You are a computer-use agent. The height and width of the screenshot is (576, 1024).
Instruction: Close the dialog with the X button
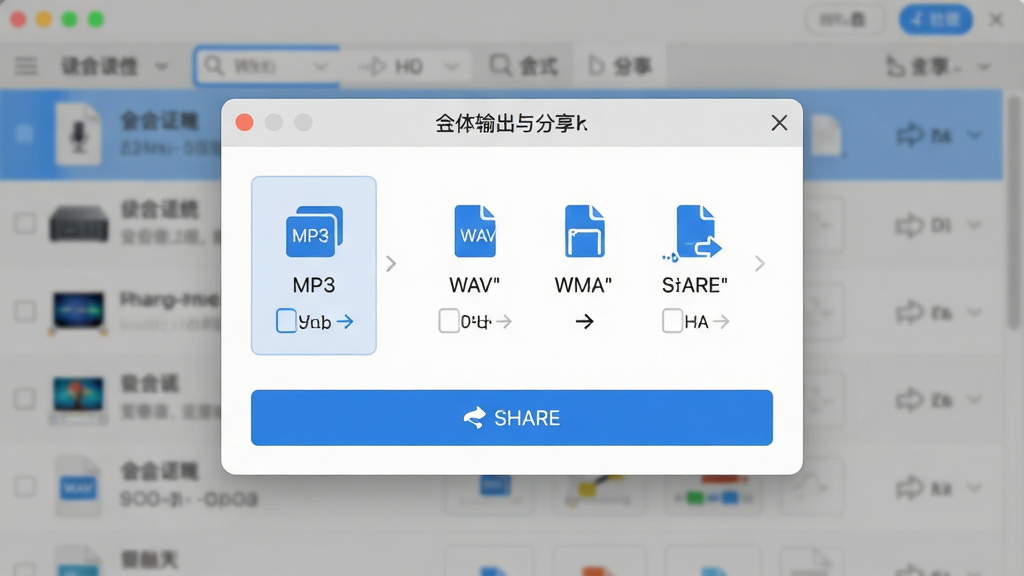point(779,123)
